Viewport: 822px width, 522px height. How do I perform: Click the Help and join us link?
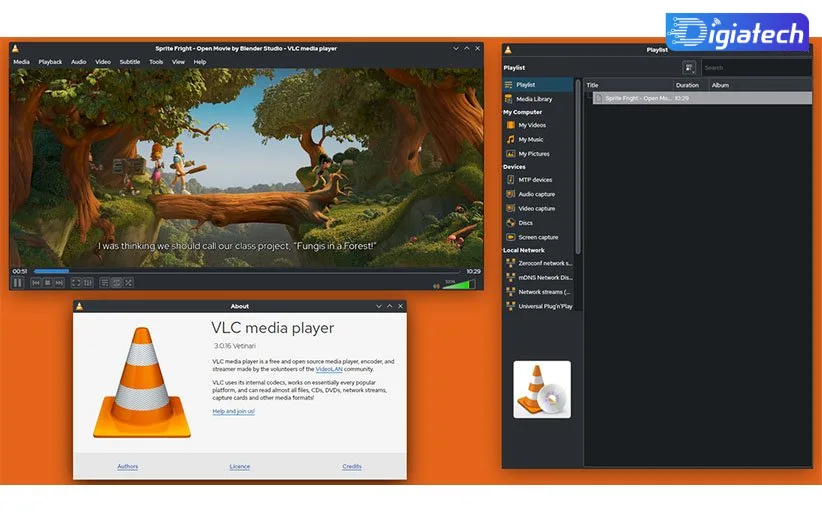233,411
